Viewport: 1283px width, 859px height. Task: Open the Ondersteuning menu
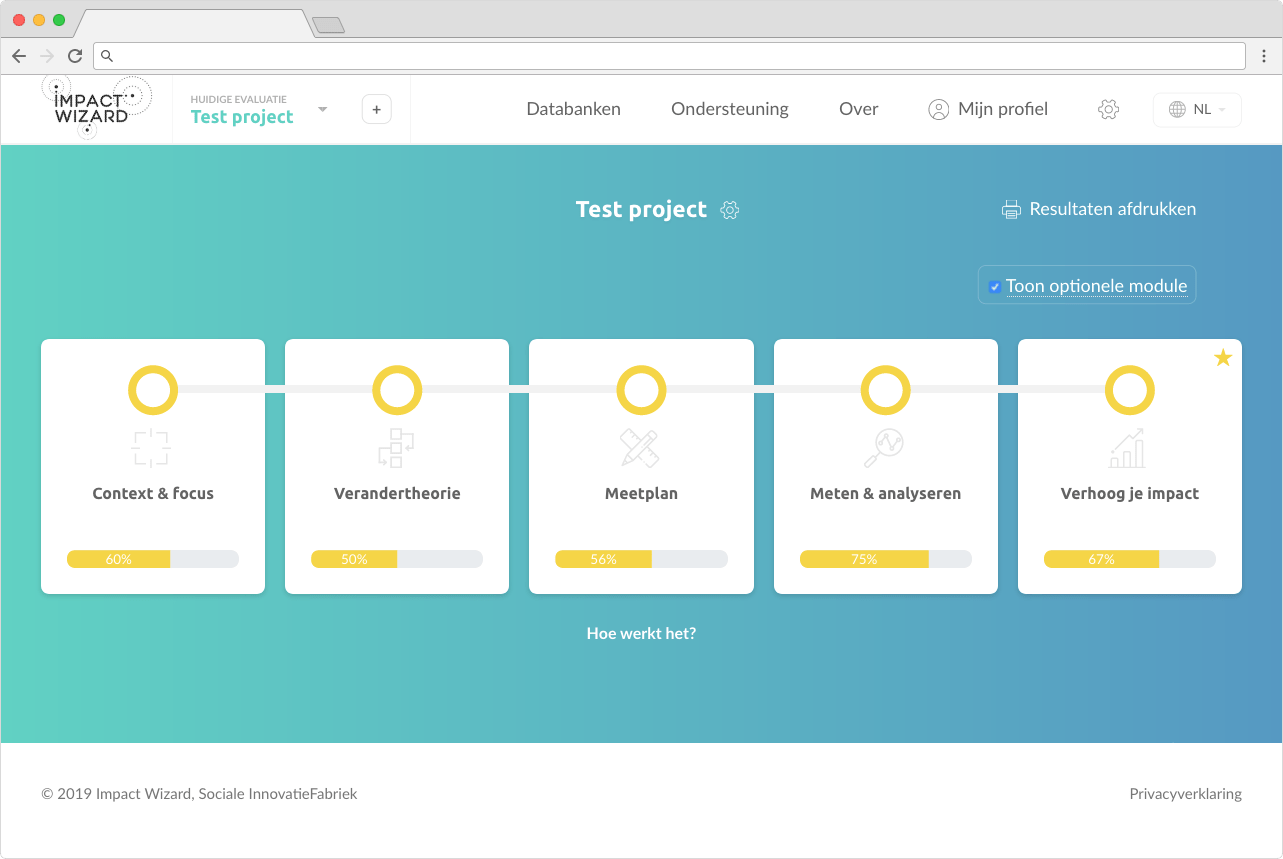pyautogui.click(x=729, y=109)
